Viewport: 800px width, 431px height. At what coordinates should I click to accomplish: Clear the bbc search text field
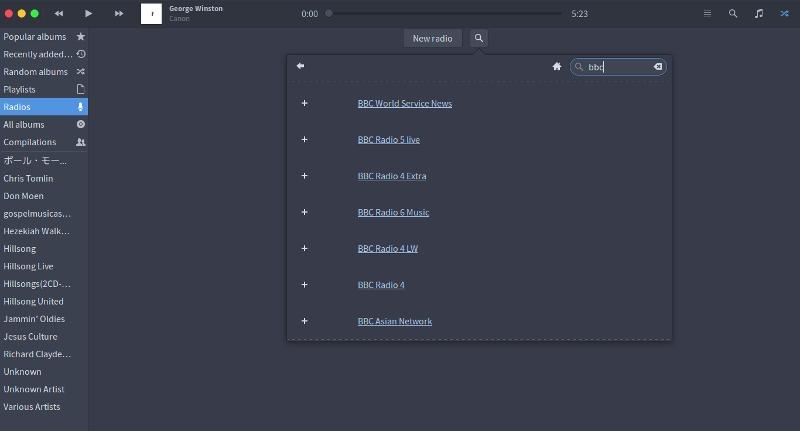[657, 67]
